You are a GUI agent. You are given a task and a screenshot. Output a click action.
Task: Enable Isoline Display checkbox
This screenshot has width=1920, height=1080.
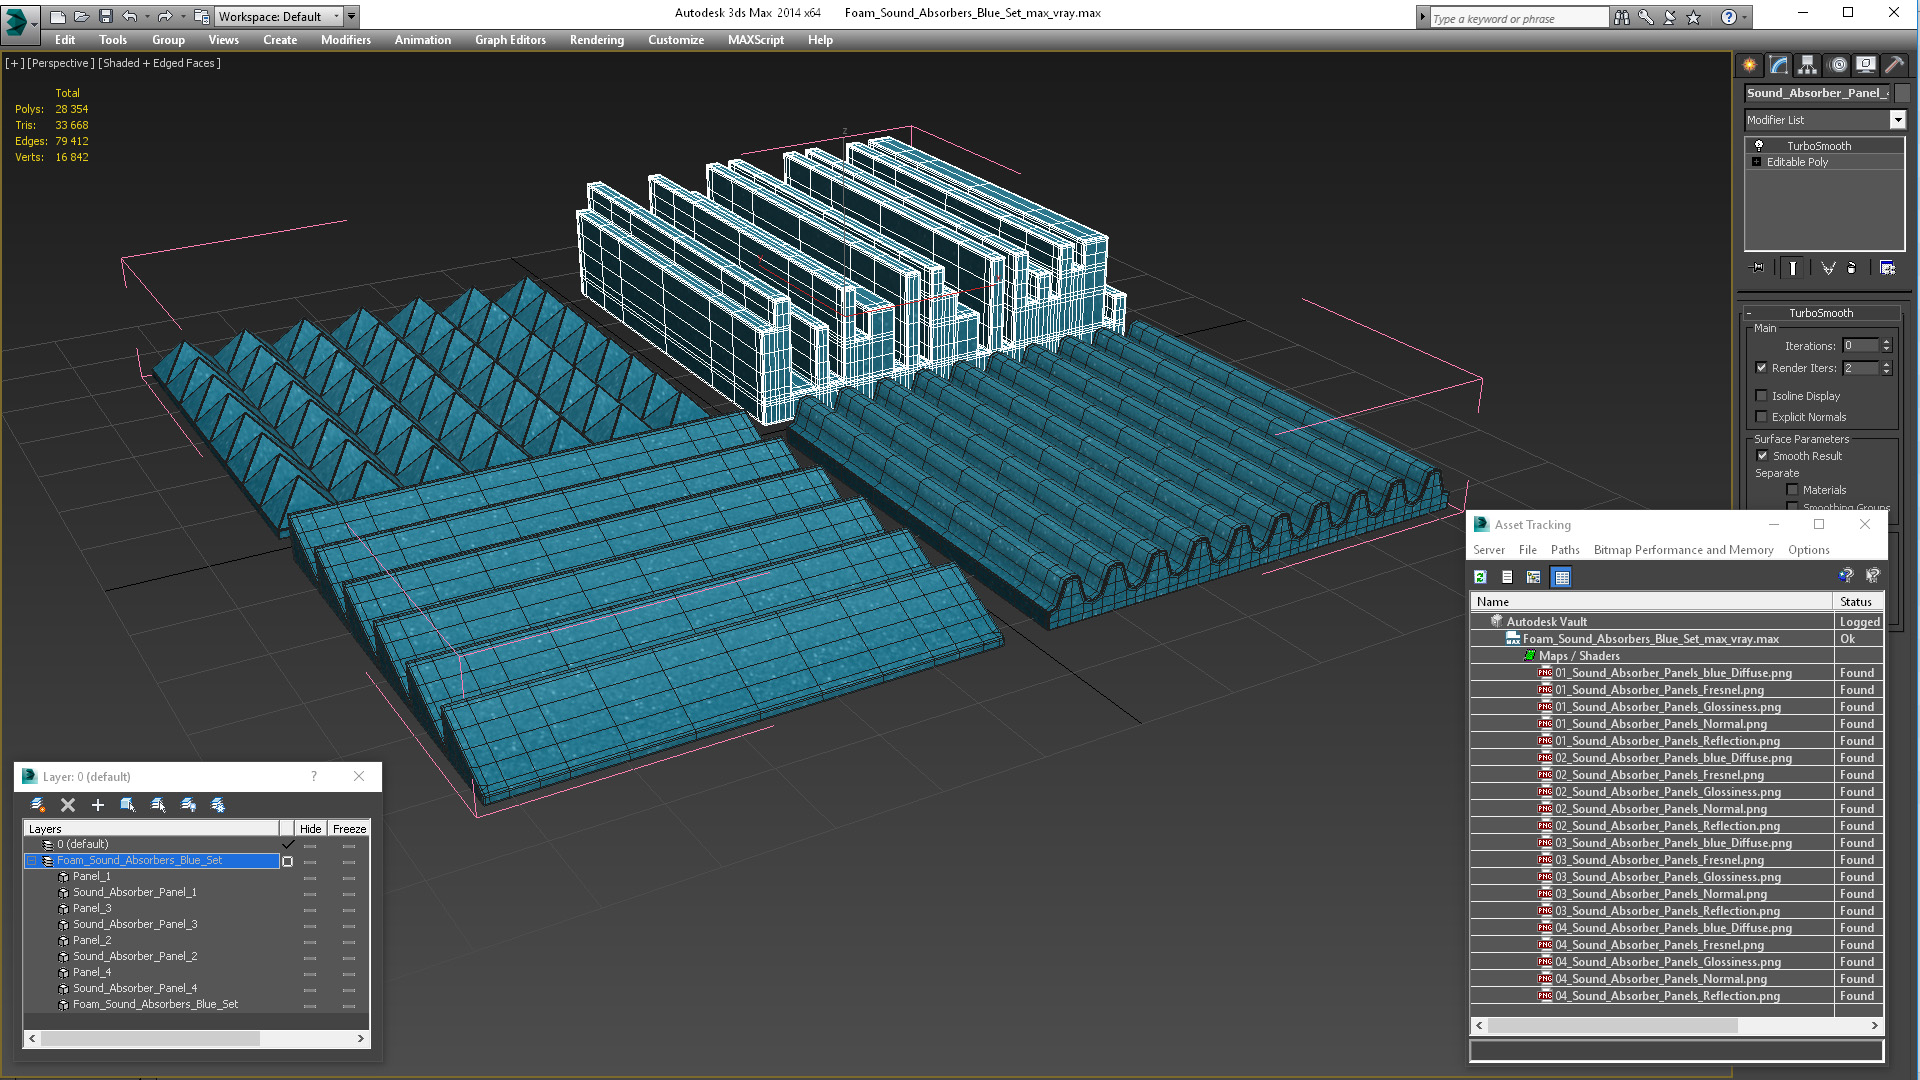pos(1762,396)
